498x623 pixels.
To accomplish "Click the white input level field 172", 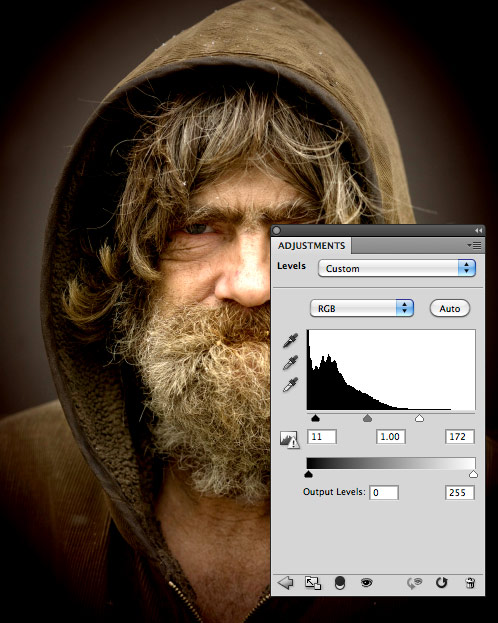I will point(460,437).
